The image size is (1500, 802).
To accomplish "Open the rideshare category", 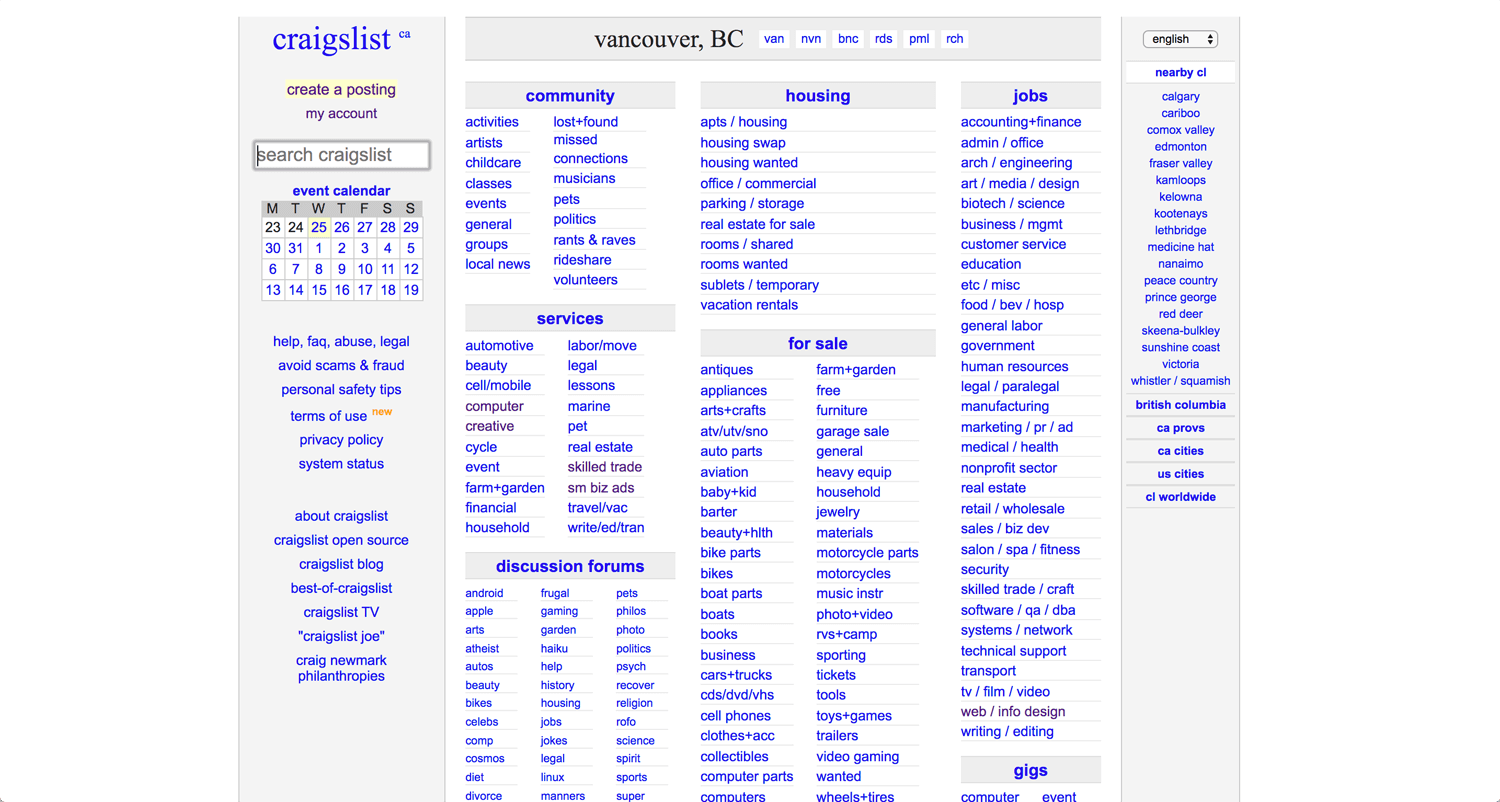I will (x=582, y=260).
